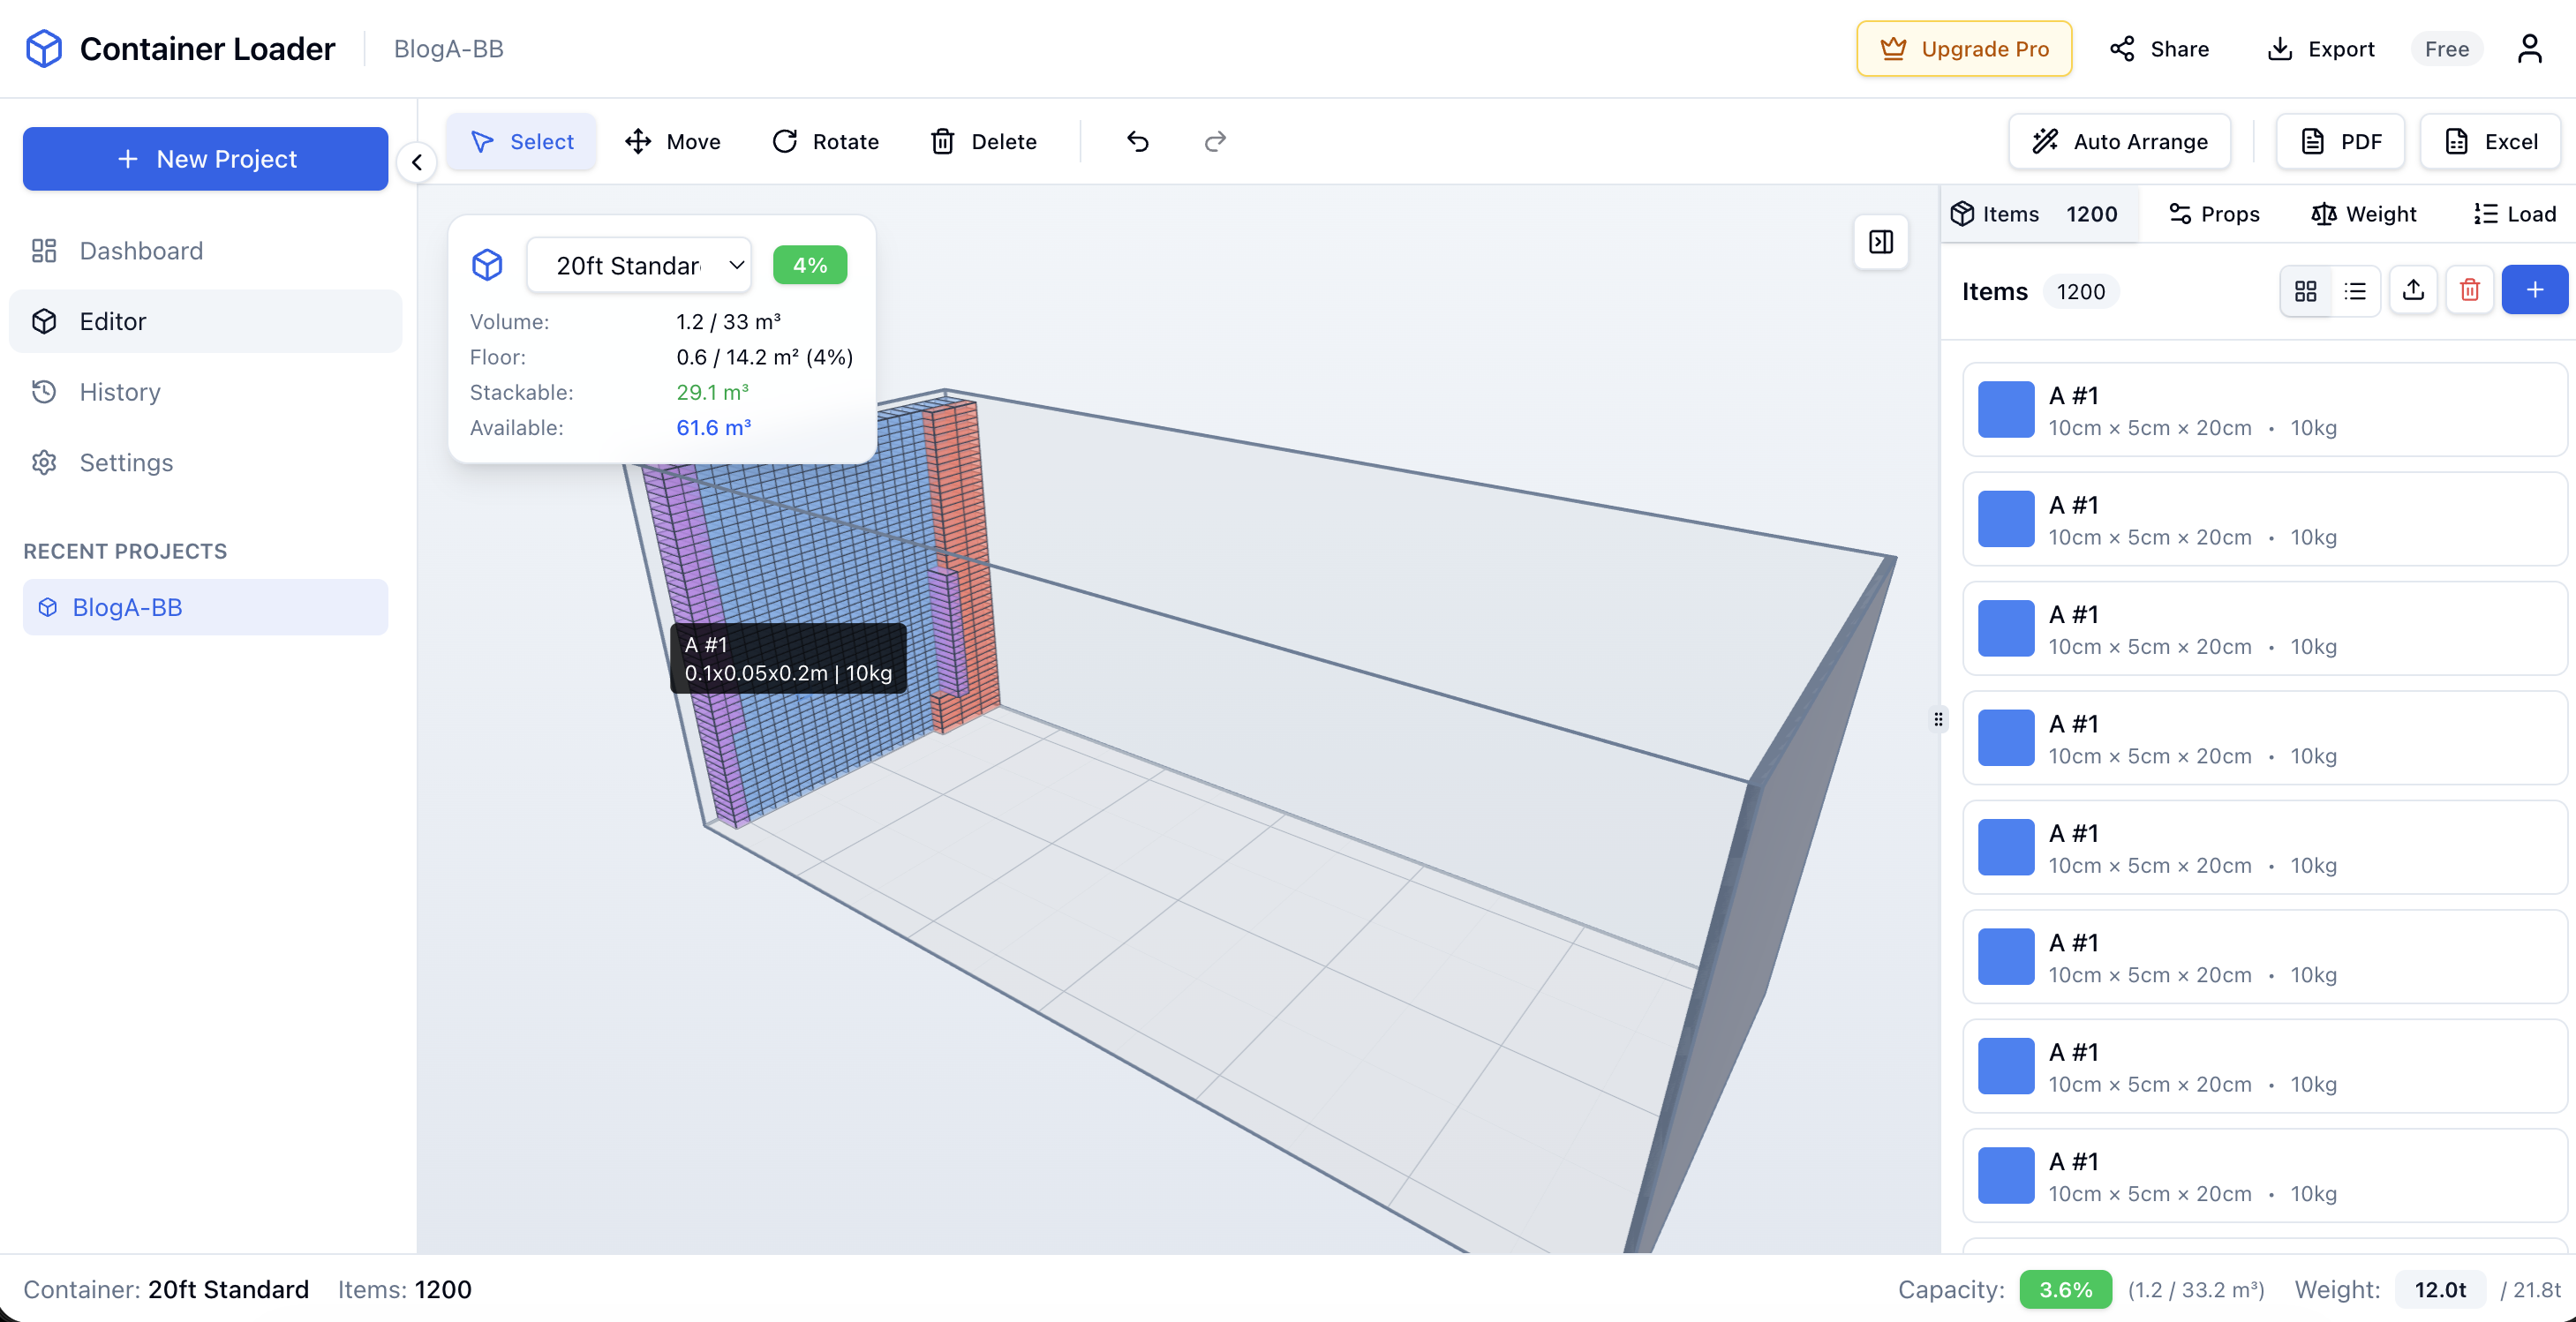Collapse the sidebar using chevron arrow
The image size is (2576, 1322).
(417, 162)
